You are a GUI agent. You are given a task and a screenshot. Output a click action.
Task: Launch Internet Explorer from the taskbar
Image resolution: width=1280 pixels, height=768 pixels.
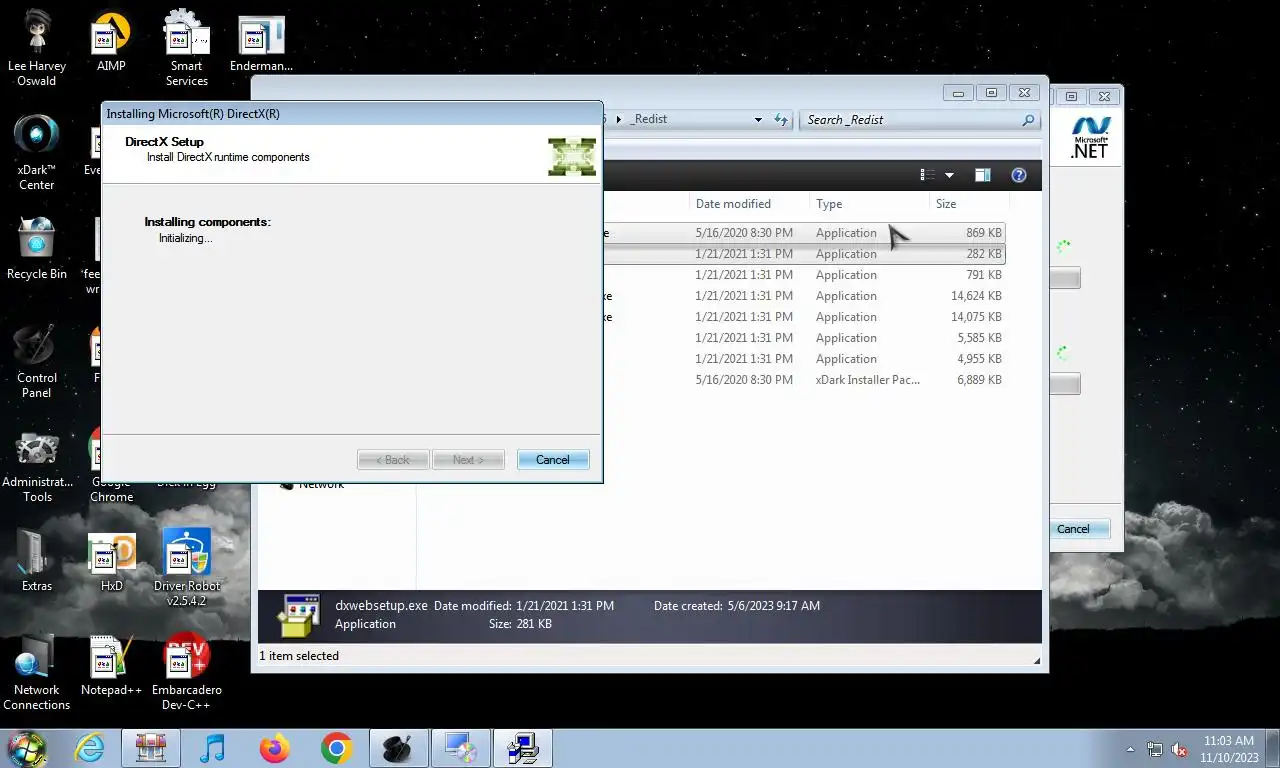[89, 748]
